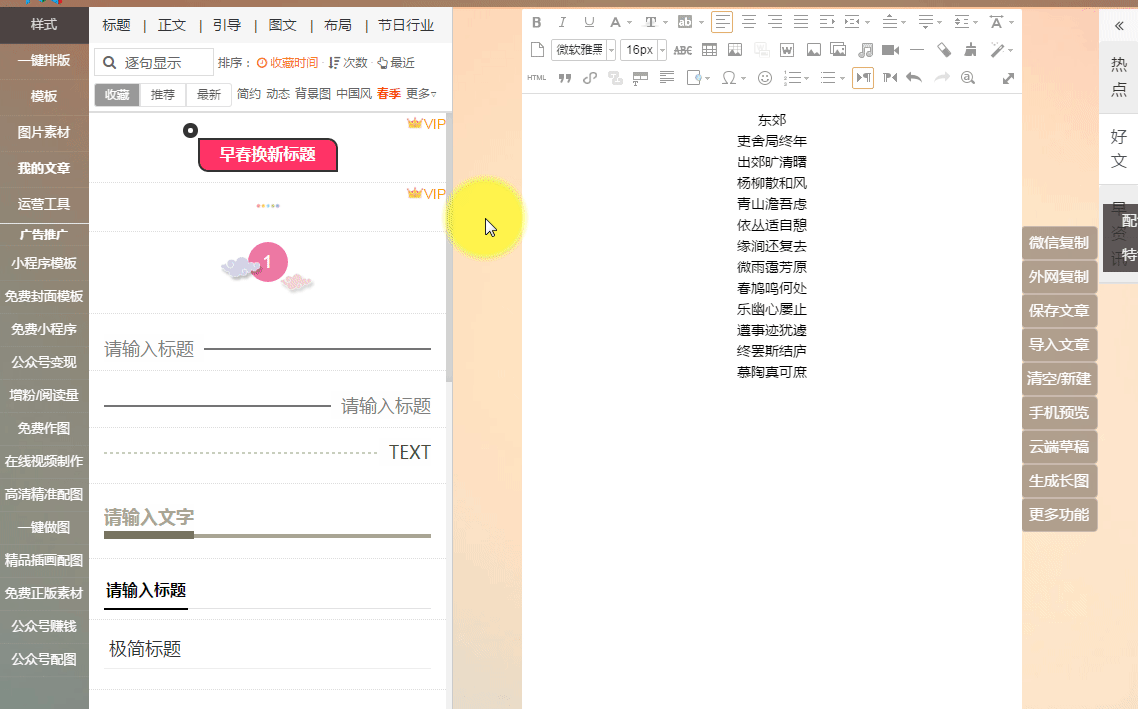
Task: Click the insert music icon
Action: coord(866,50)
